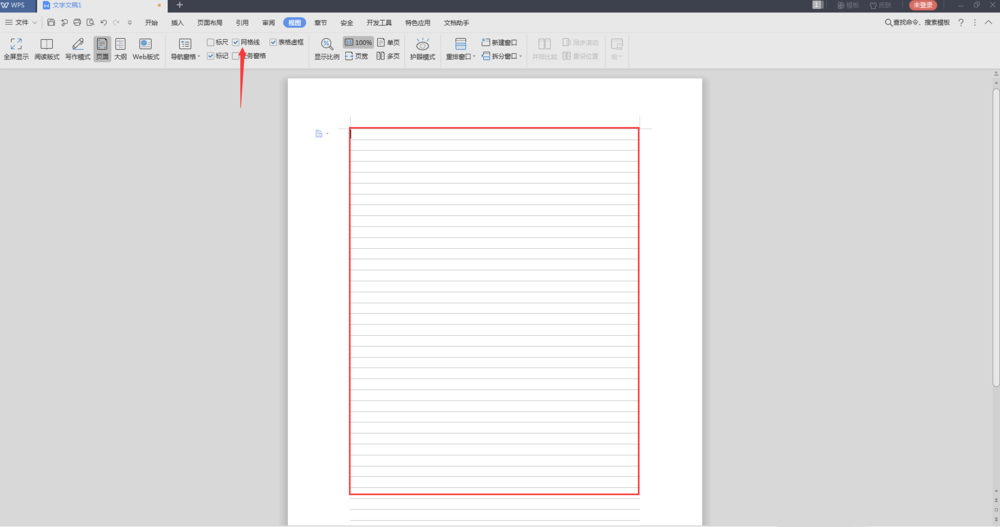Click the not logged in (未登录) button
The height and width of the screenshot is (527, 1000).
coord(923,5)
